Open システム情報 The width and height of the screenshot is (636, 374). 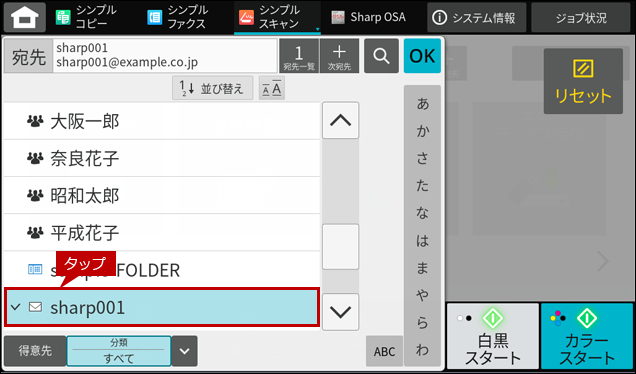tap(476, 17)
